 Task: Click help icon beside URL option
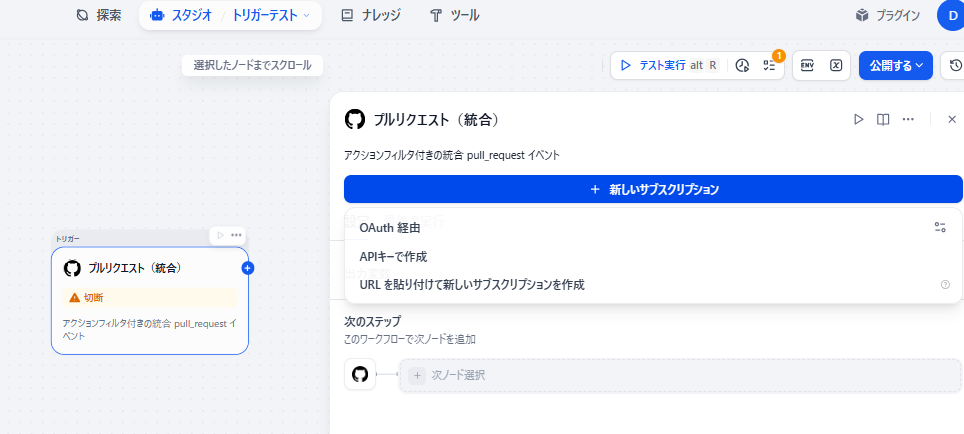click(x=946, y=285)
